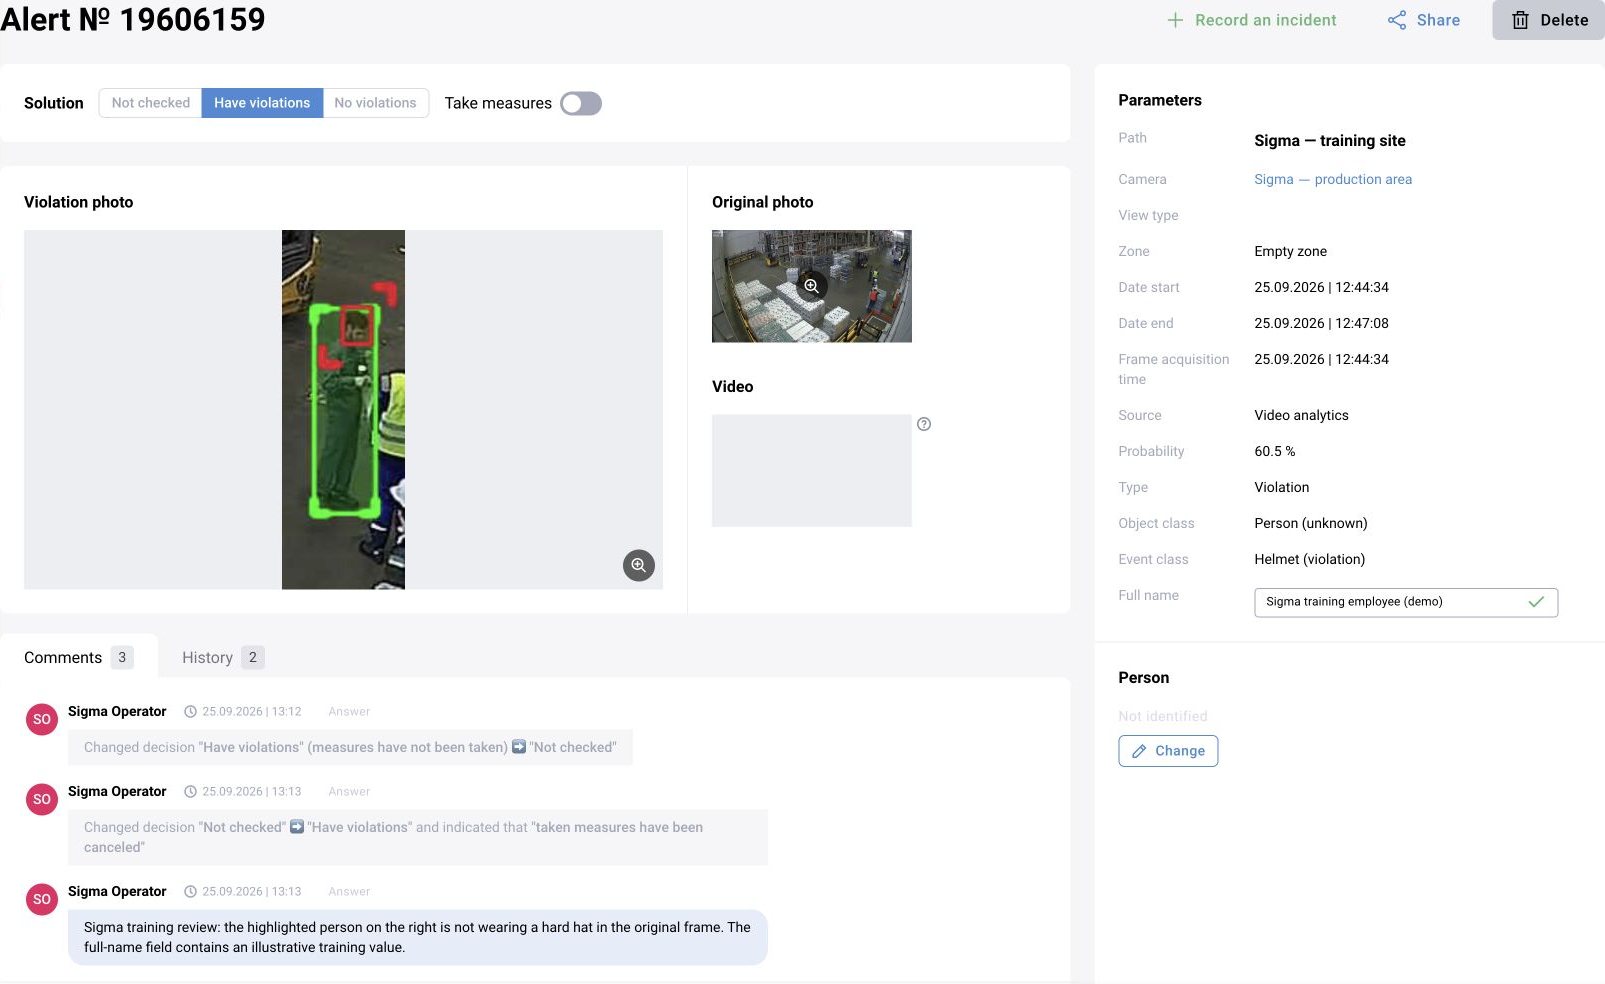Click magnifier icon on original photo
Image resolution: width=1605 pixels, height=984 pixels.
point(812,286)
